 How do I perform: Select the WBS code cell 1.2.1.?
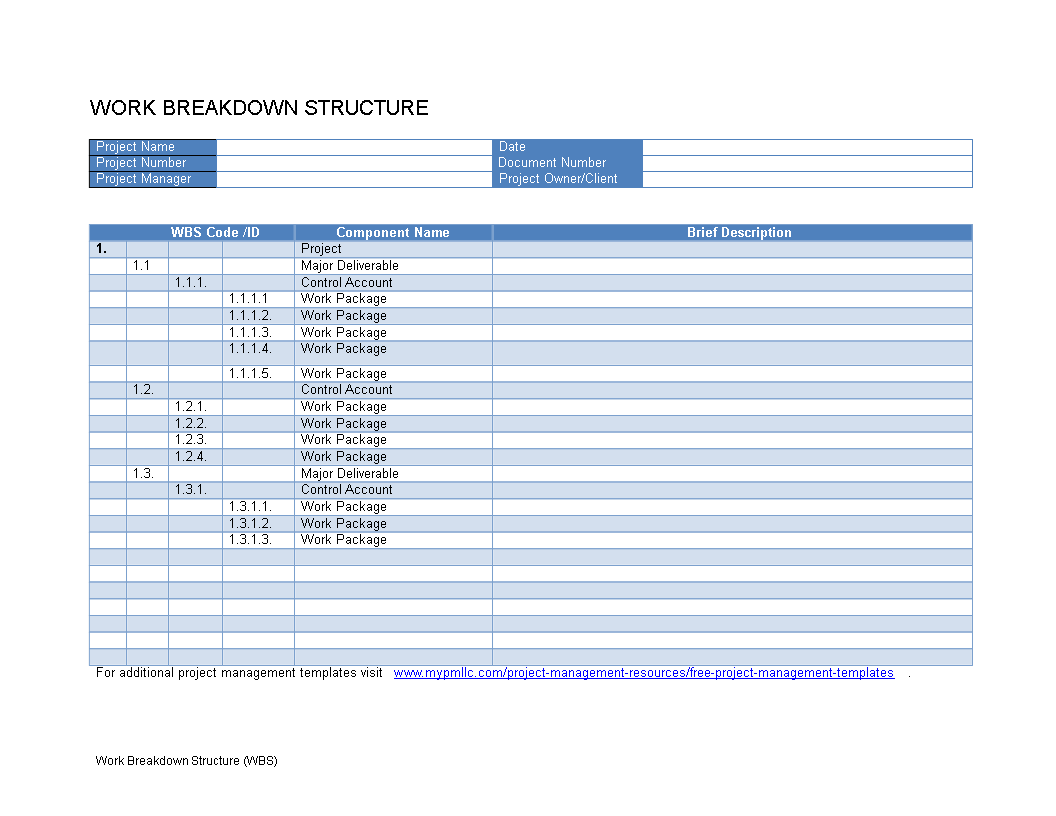pyautogui.click(x=195, y=407)
